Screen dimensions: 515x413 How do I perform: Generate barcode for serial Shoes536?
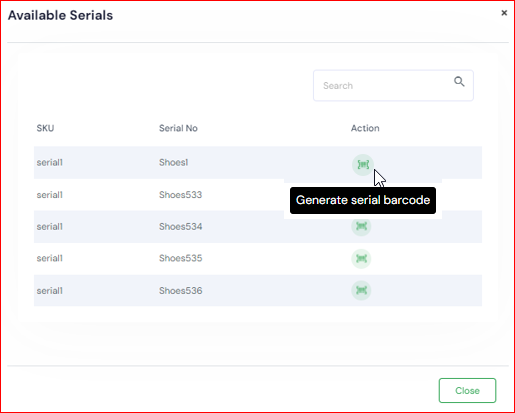click(x=361, y=290)
